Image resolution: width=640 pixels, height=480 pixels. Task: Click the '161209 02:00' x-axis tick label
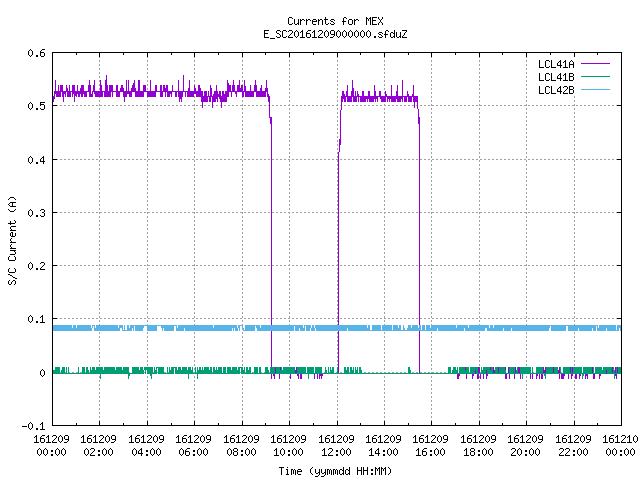pos(99,446)
